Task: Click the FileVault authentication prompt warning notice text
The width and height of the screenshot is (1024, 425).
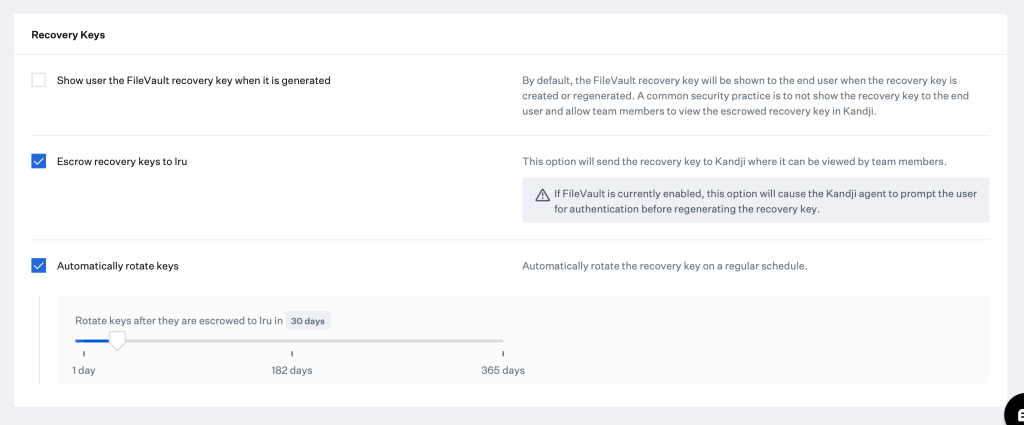Action: 763,201
